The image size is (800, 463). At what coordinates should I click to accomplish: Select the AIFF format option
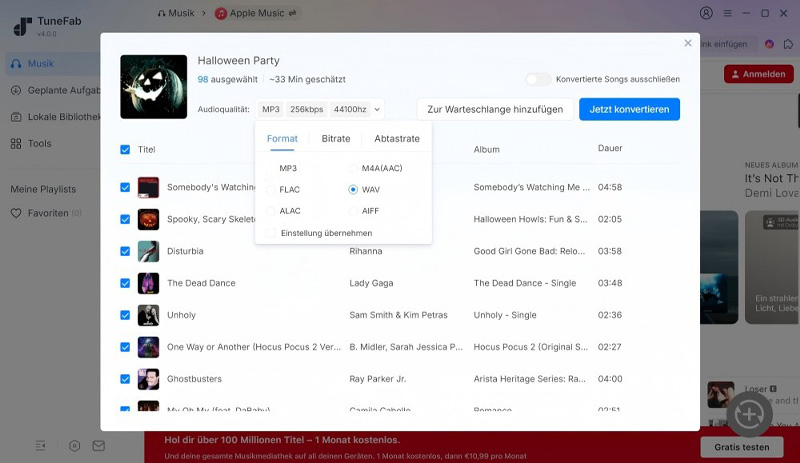tap(364, 211)
